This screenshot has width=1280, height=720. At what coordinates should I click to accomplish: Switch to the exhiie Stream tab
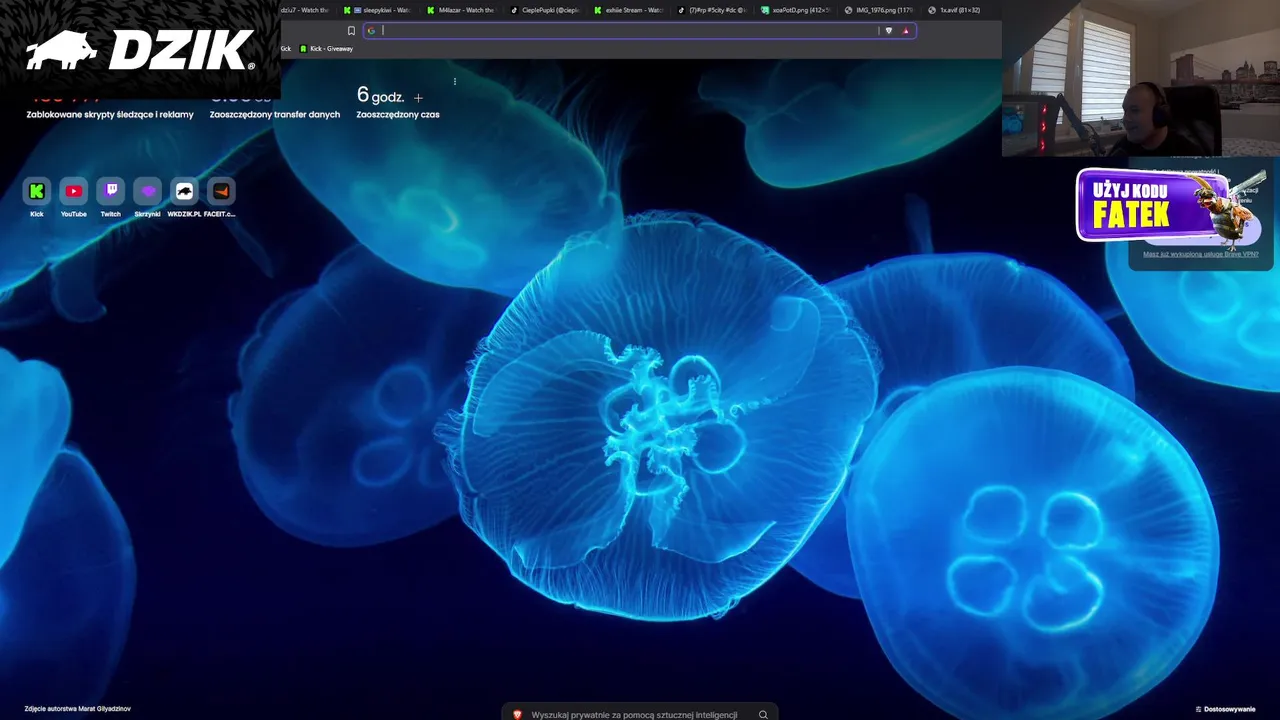pos(631,10)
